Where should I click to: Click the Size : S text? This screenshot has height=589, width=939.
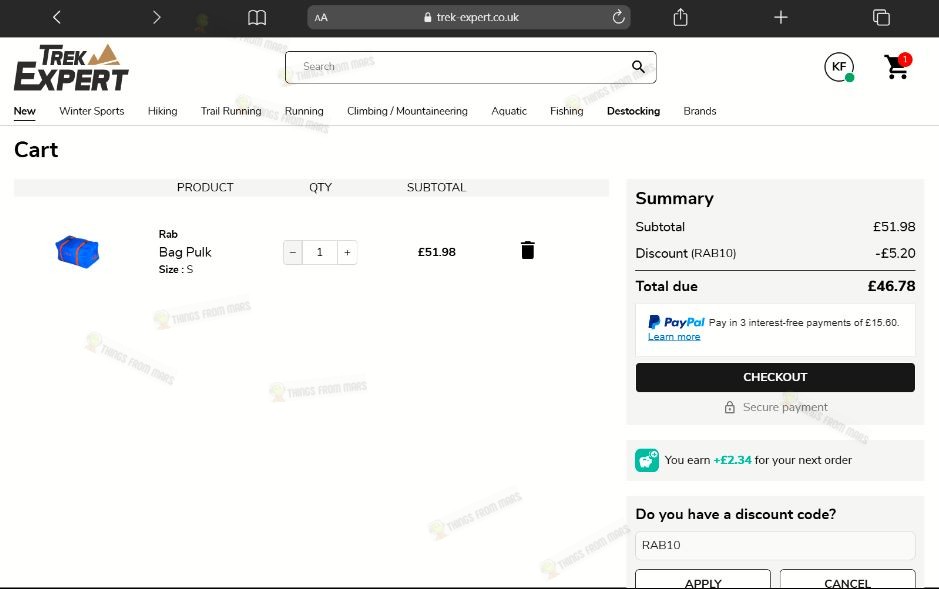175,269
